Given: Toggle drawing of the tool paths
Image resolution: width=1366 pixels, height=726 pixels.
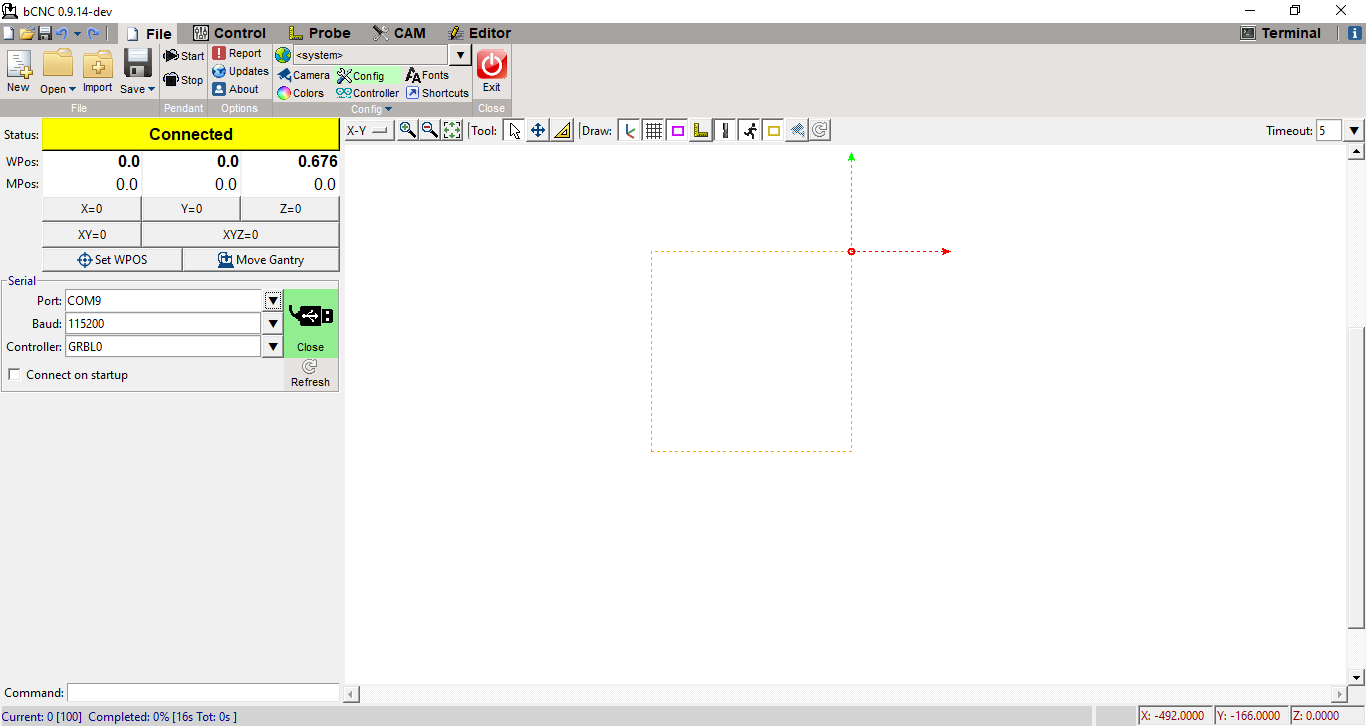Looking at the screenshot, I should 725,130.
